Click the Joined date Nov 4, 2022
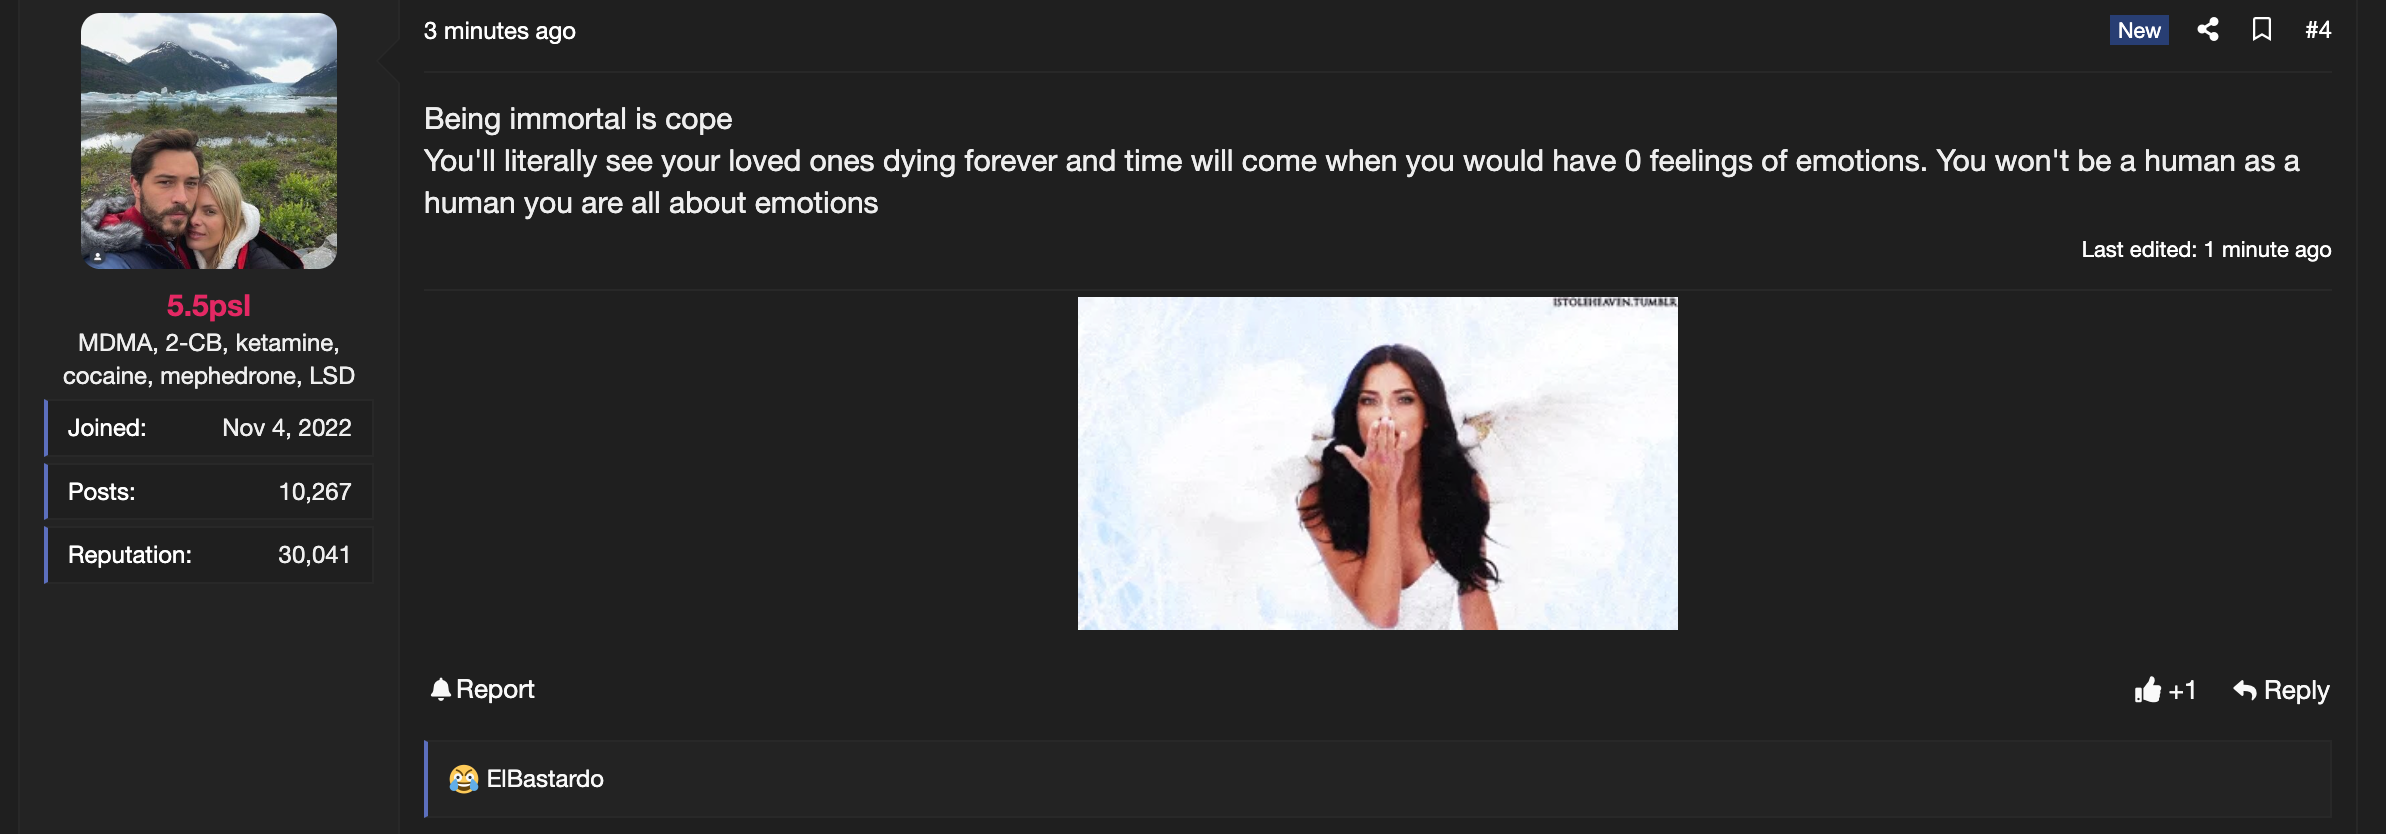2386x834 pixels. tap(287, 428)
